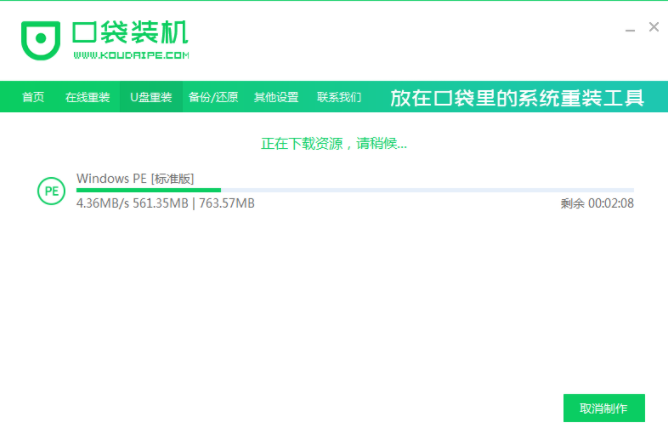
Task: Click the 剩余 00:02:08 remaining time
Action: click(x=596, y=203)
